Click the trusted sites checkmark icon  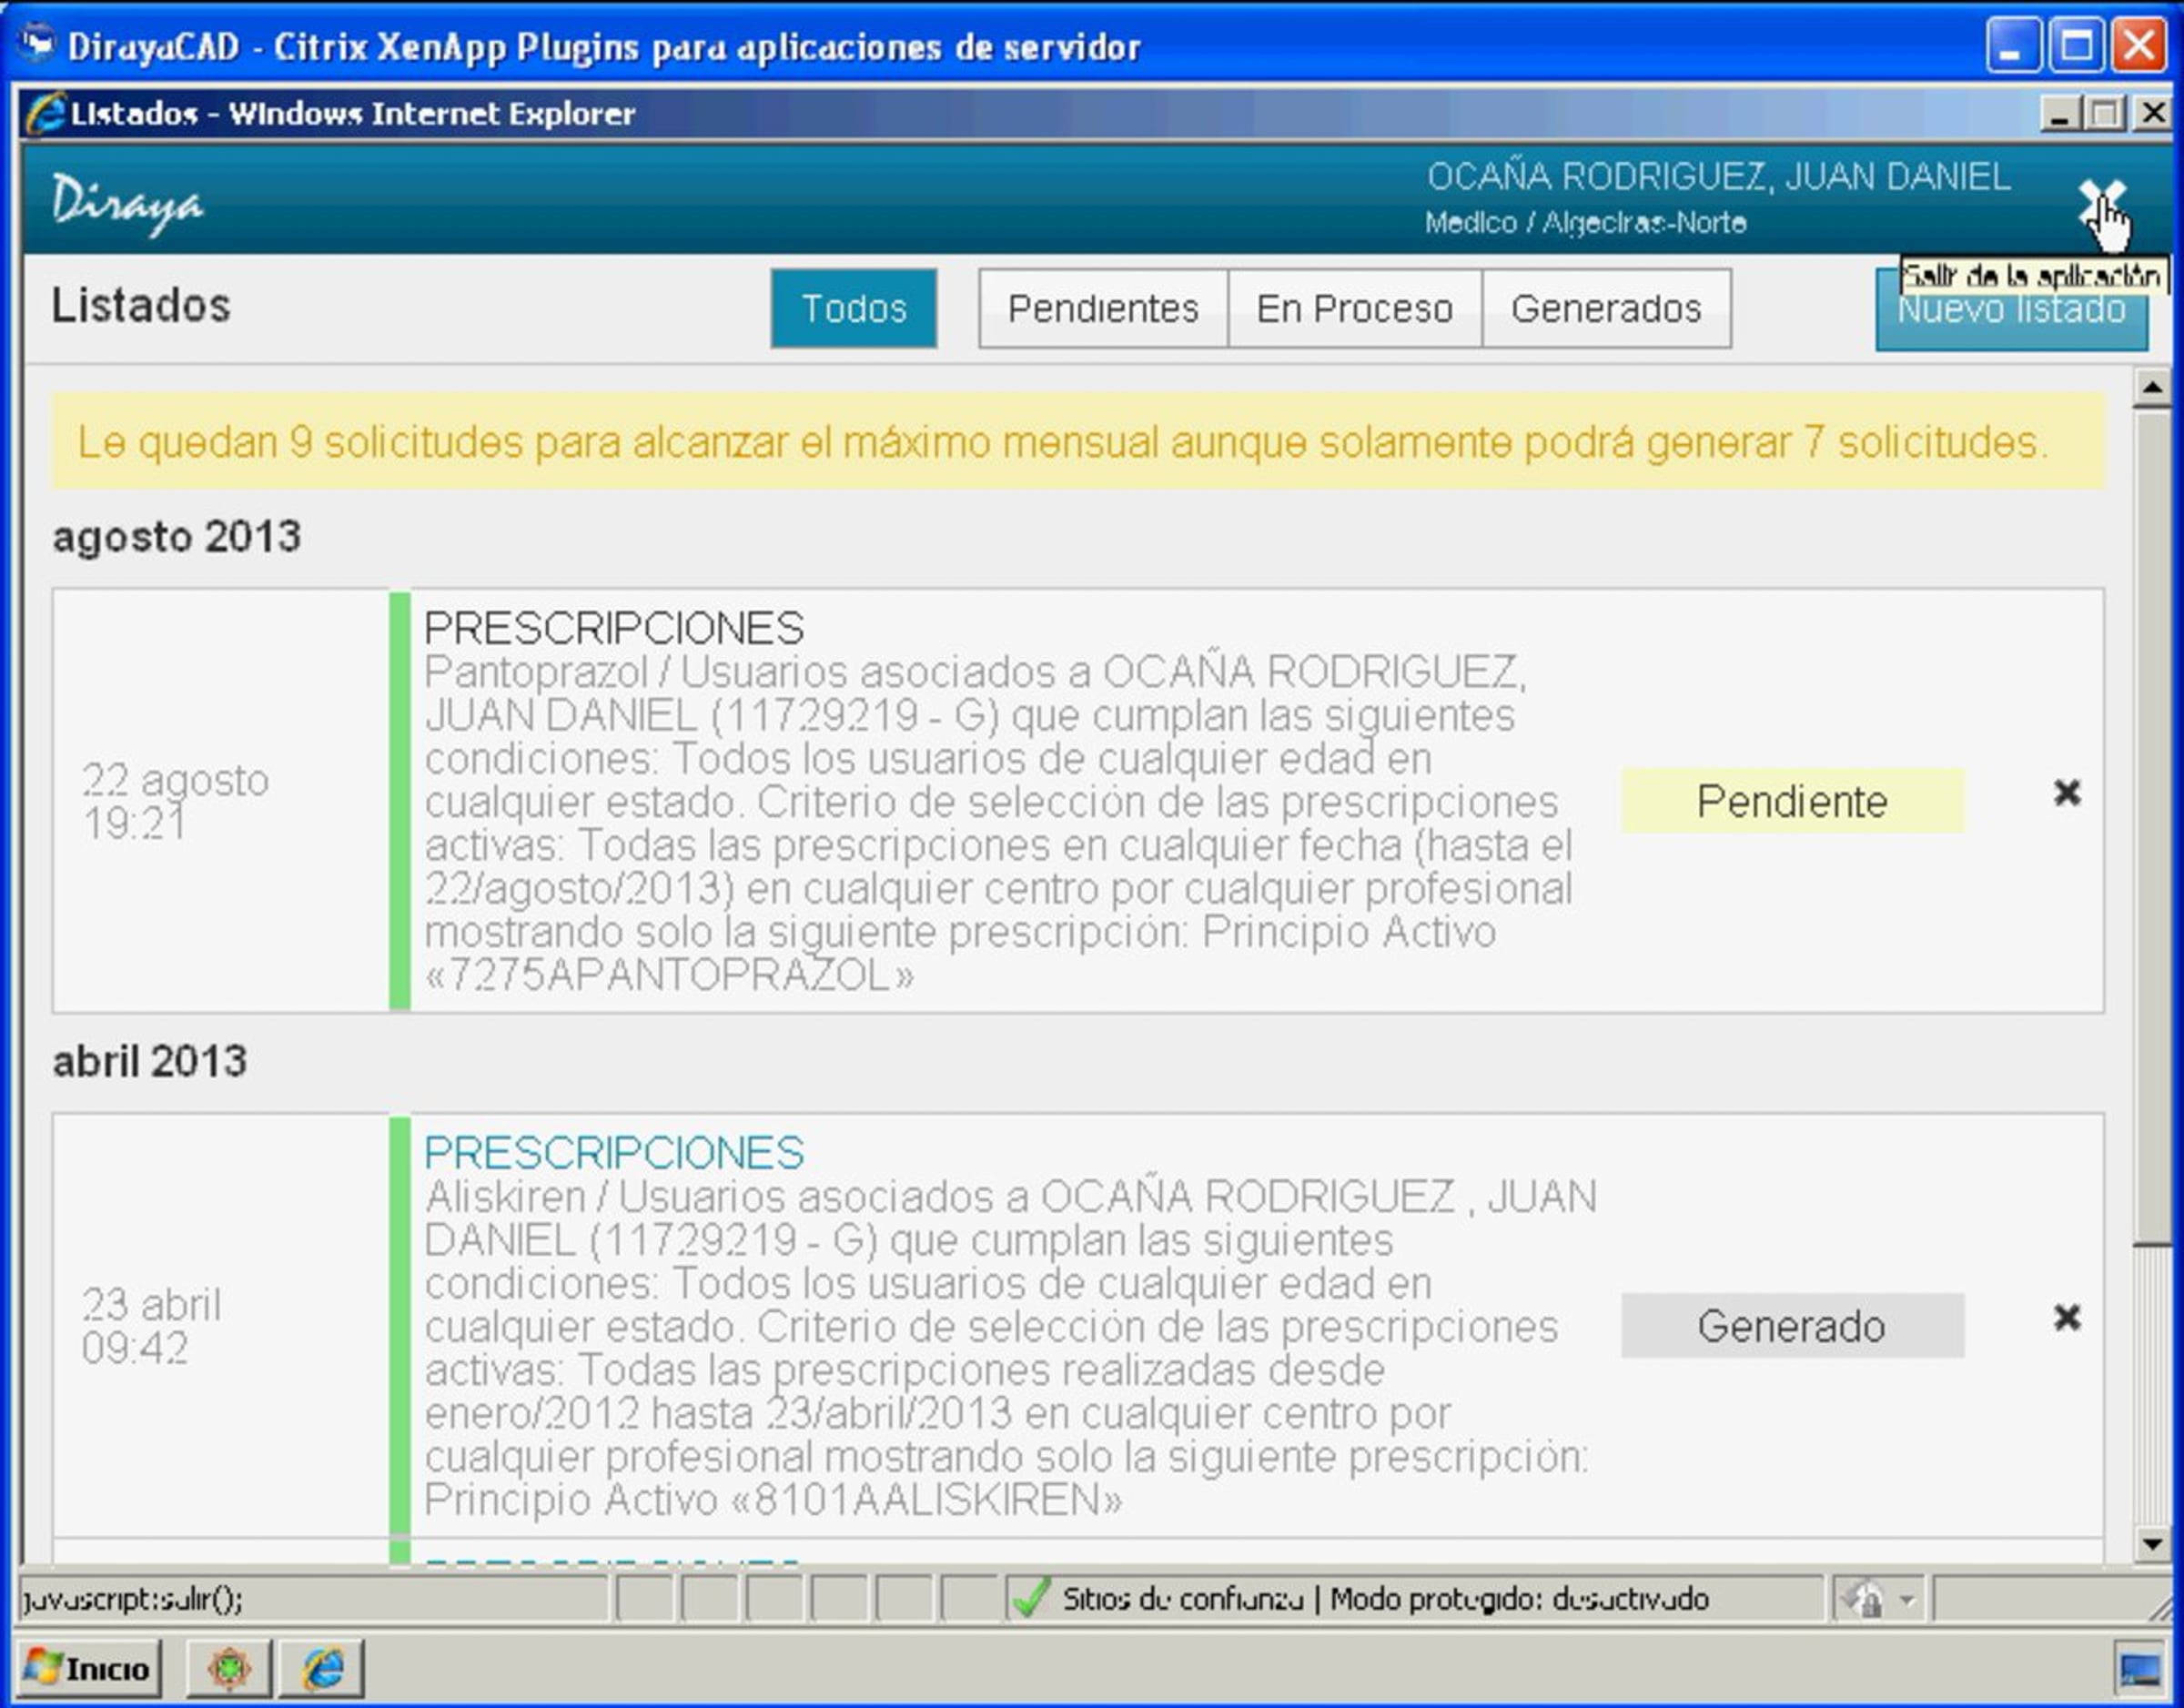point(1030,1598)
